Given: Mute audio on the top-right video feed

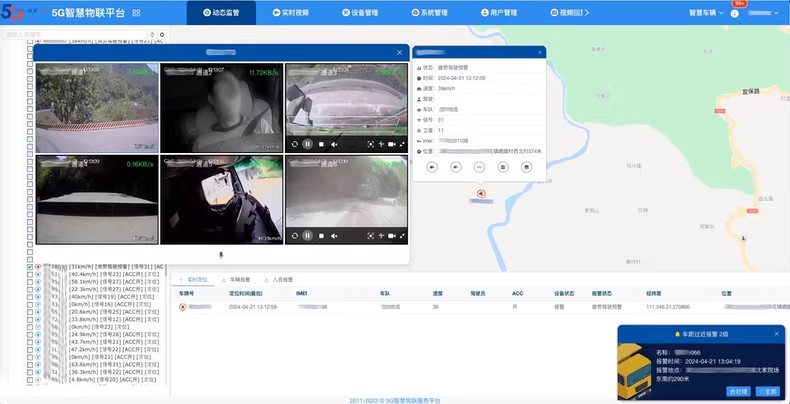Looking at the screenshot, I should click(334, 144).
